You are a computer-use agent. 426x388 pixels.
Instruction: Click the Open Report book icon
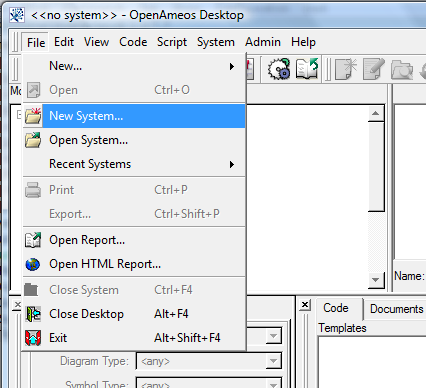[x=33, y=240]
